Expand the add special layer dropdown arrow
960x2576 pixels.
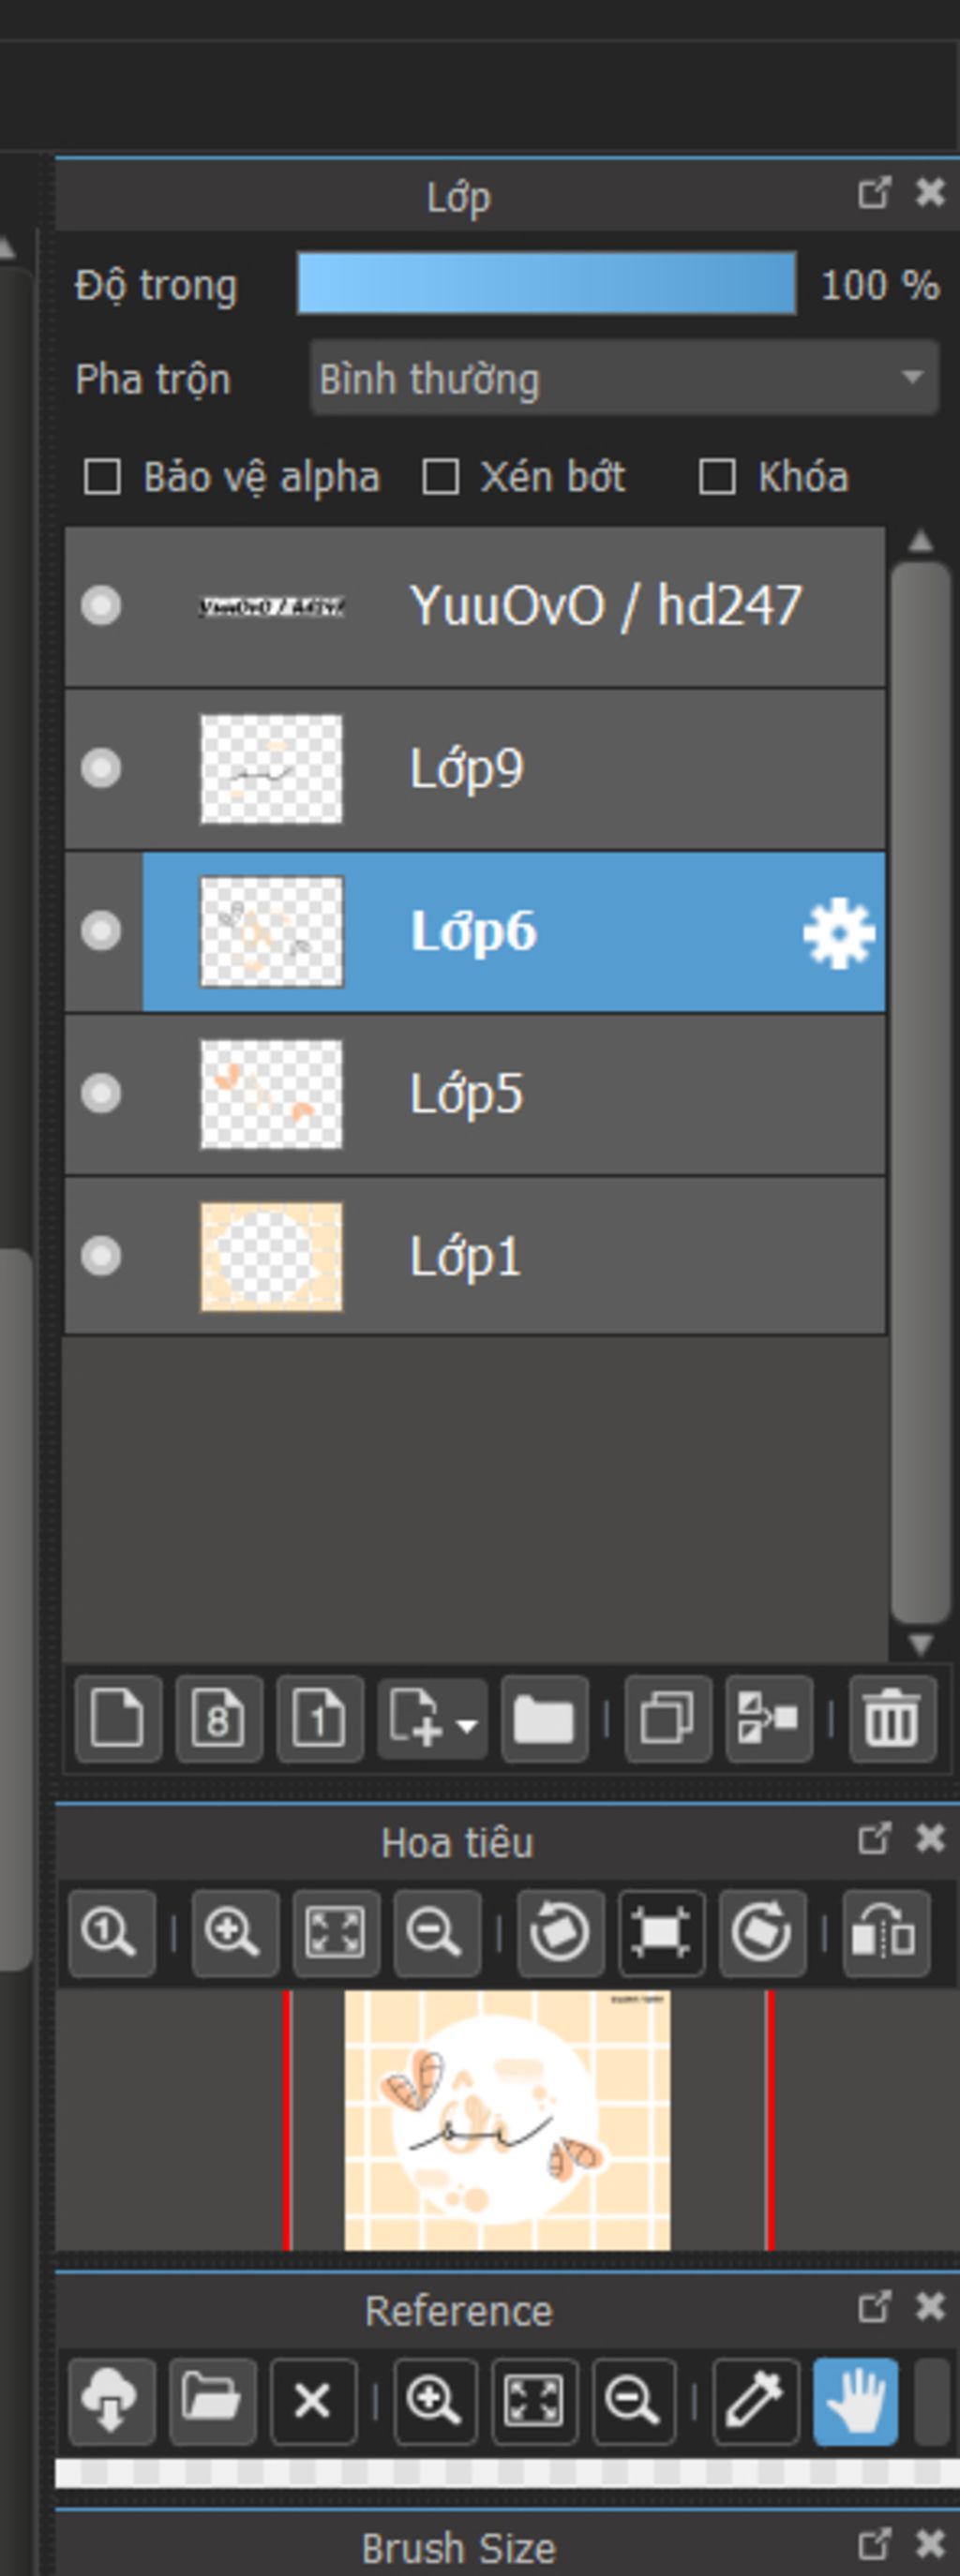[467, 1724]
